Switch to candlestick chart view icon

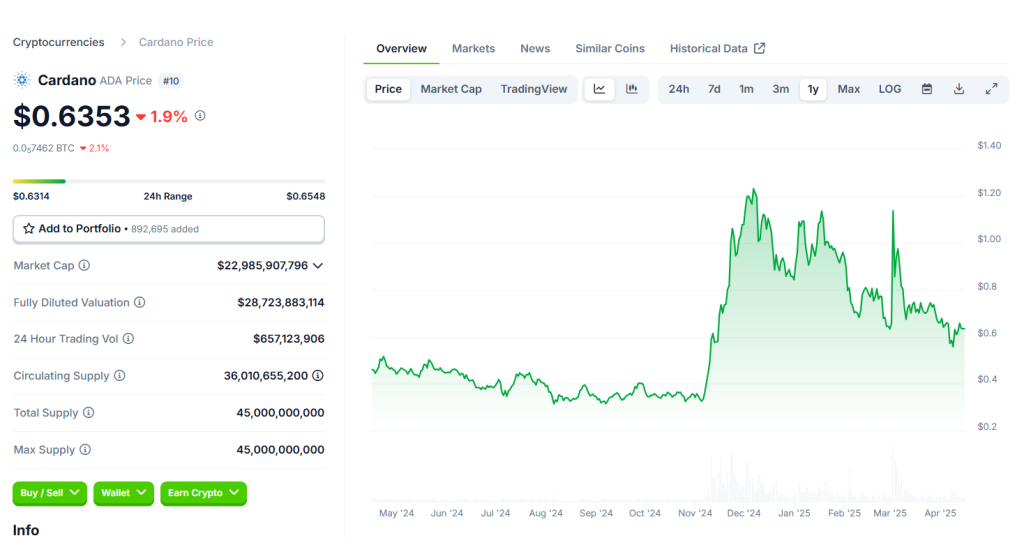coord(632,89)
